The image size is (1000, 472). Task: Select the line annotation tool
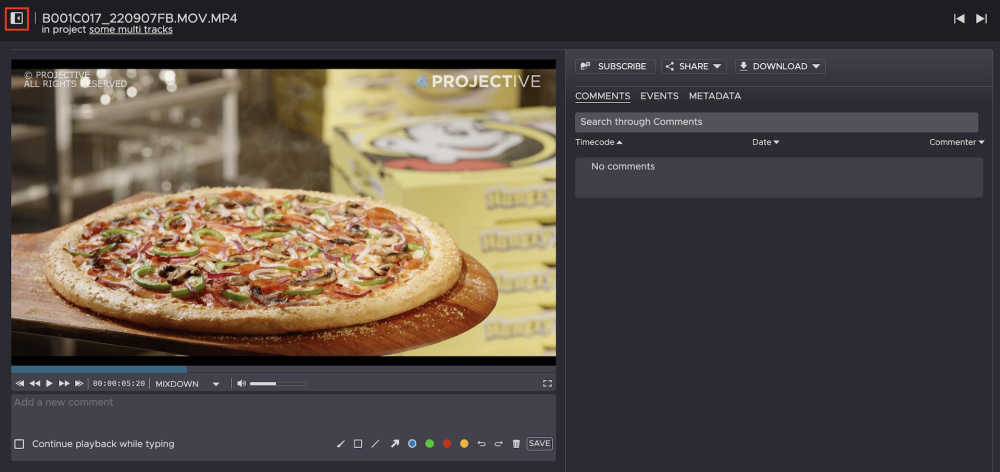tap(375, 444)
